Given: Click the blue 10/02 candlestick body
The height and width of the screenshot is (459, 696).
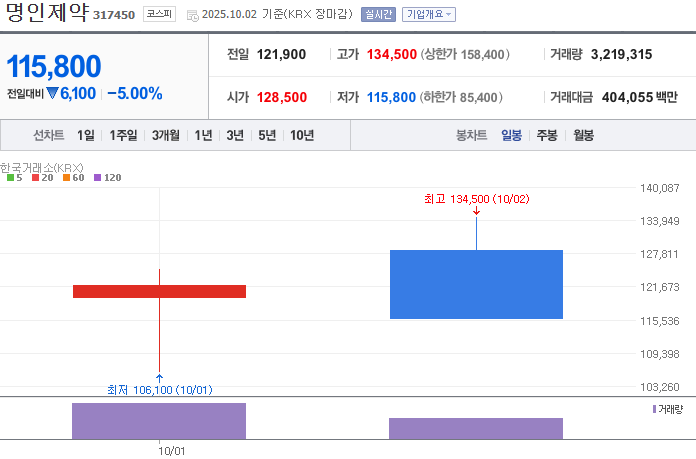Looking at the screenshot, I should pos(476,285).
